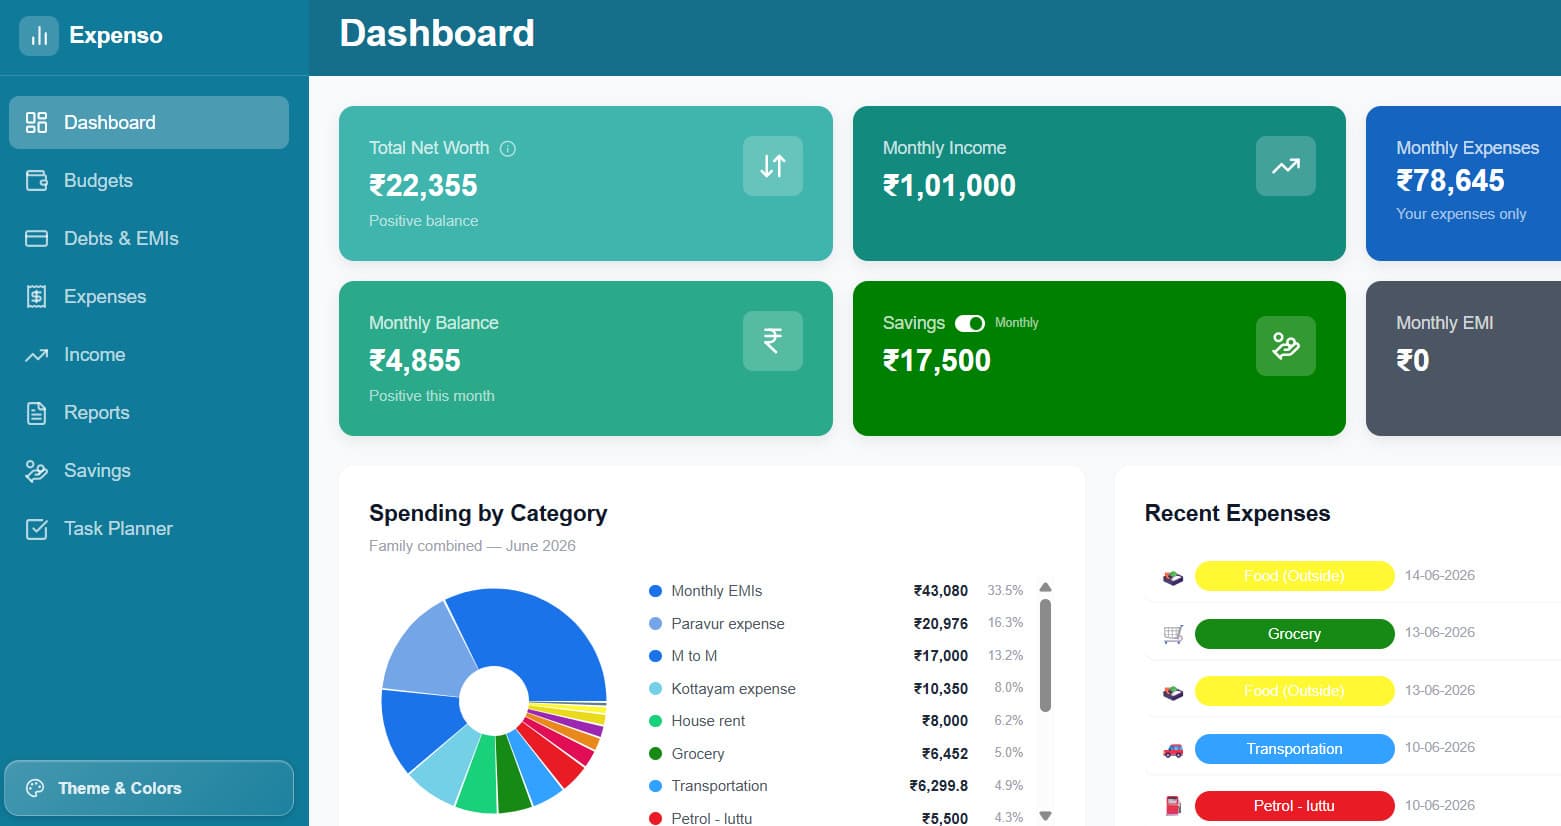
Task: Click the up-down arrows icon on Net Worth card
Action: [x=773, y=166]
